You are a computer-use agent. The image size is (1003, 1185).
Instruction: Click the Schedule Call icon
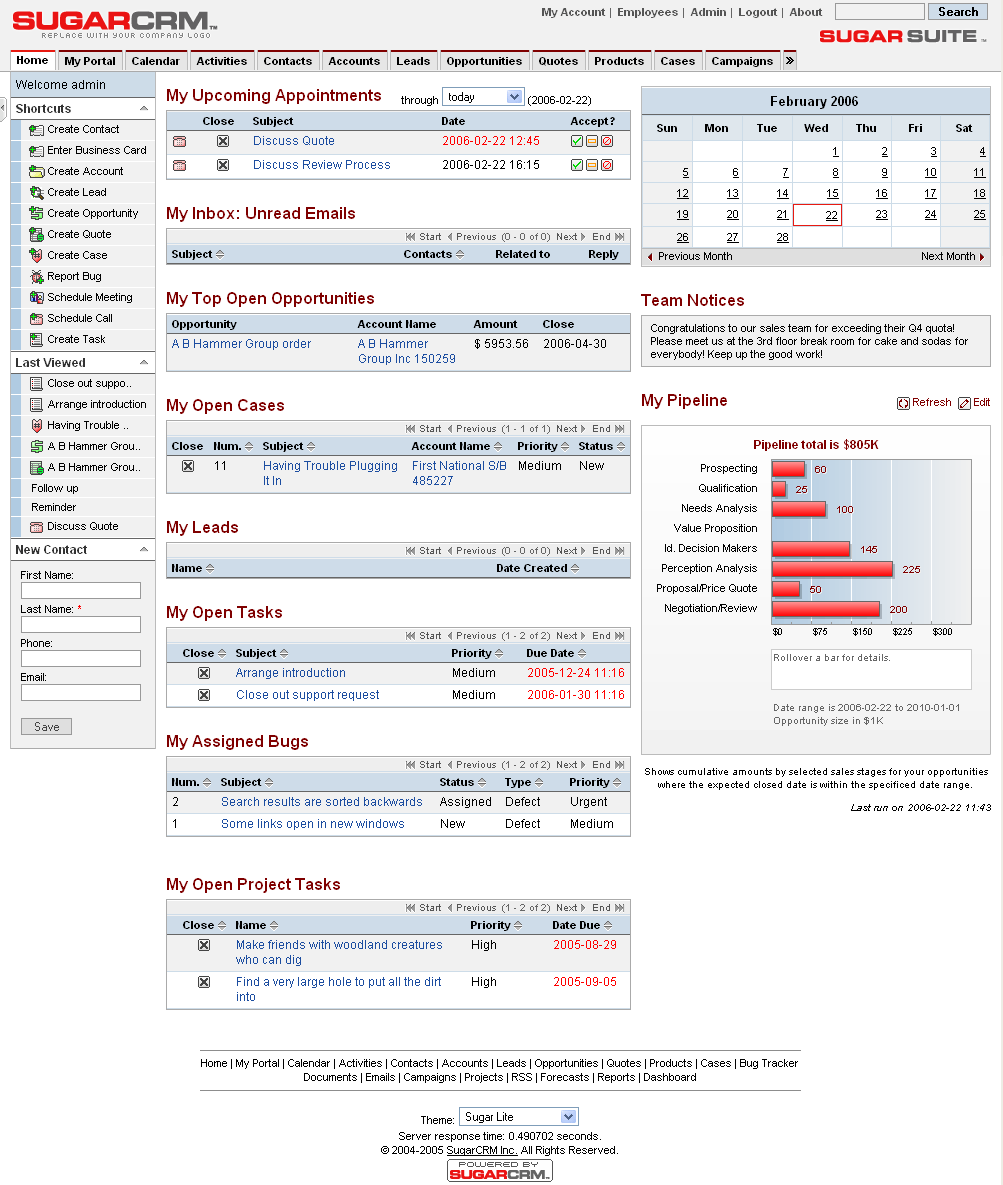(x=36, y=319)
